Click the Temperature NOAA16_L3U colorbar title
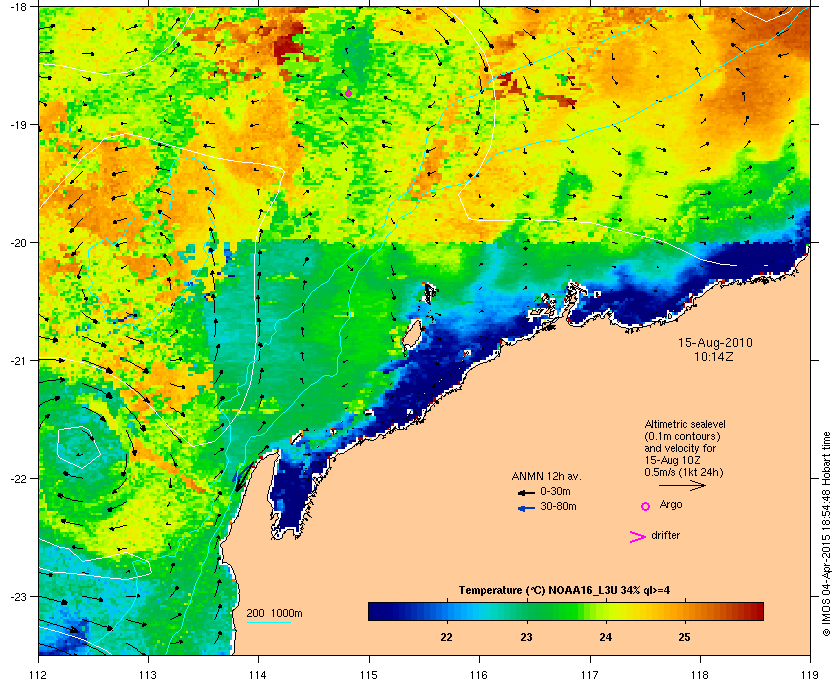Screen dimensions: 840x680 pos(564,591)
